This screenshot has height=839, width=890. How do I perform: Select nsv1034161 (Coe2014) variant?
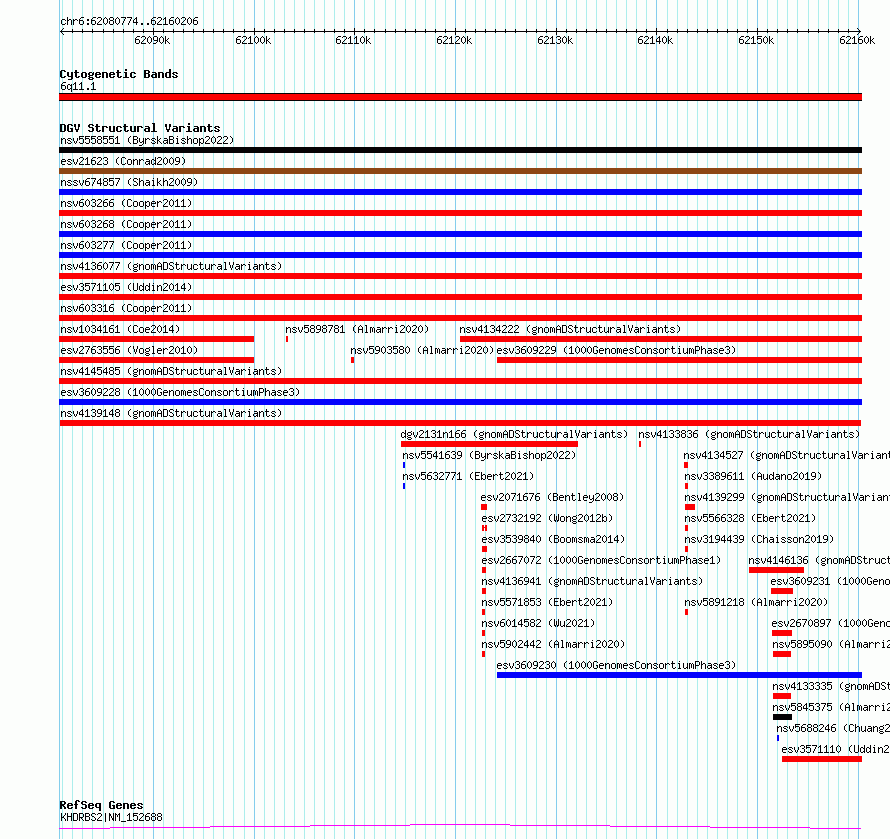click(x=120, y=329)
